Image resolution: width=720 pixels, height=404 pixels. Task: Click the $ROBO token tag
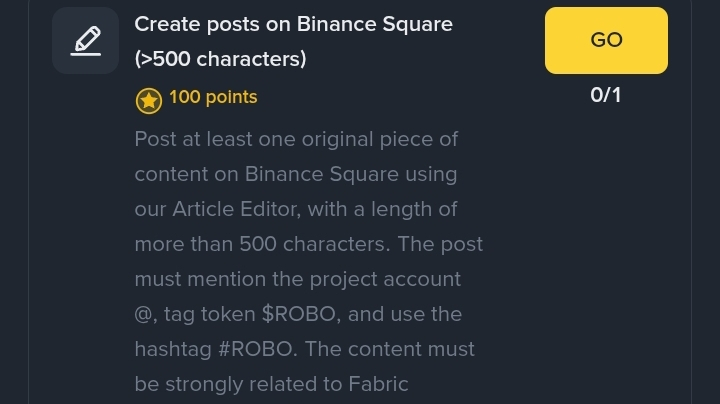[298, 314]
